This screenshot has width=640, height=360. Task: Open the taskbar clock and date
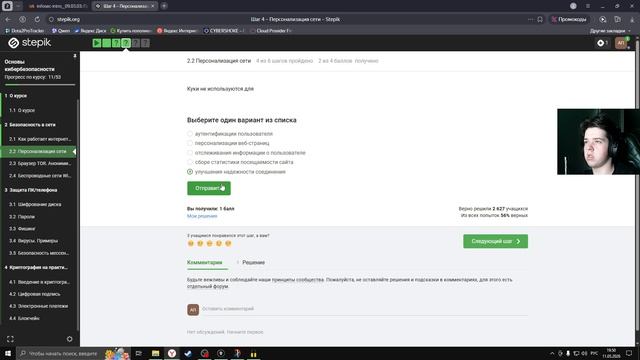(611, 353)
